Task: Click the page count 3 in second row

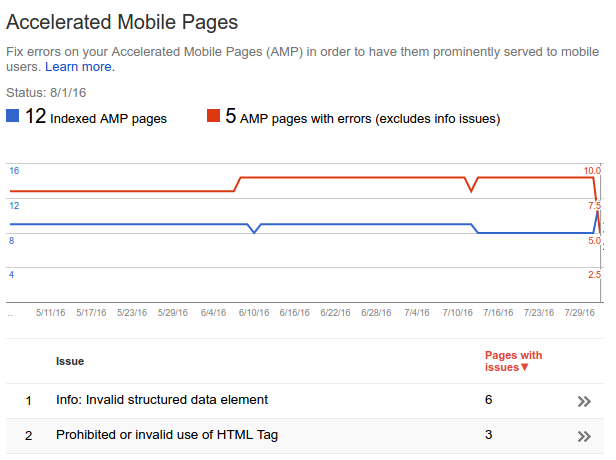Action: 488,435
